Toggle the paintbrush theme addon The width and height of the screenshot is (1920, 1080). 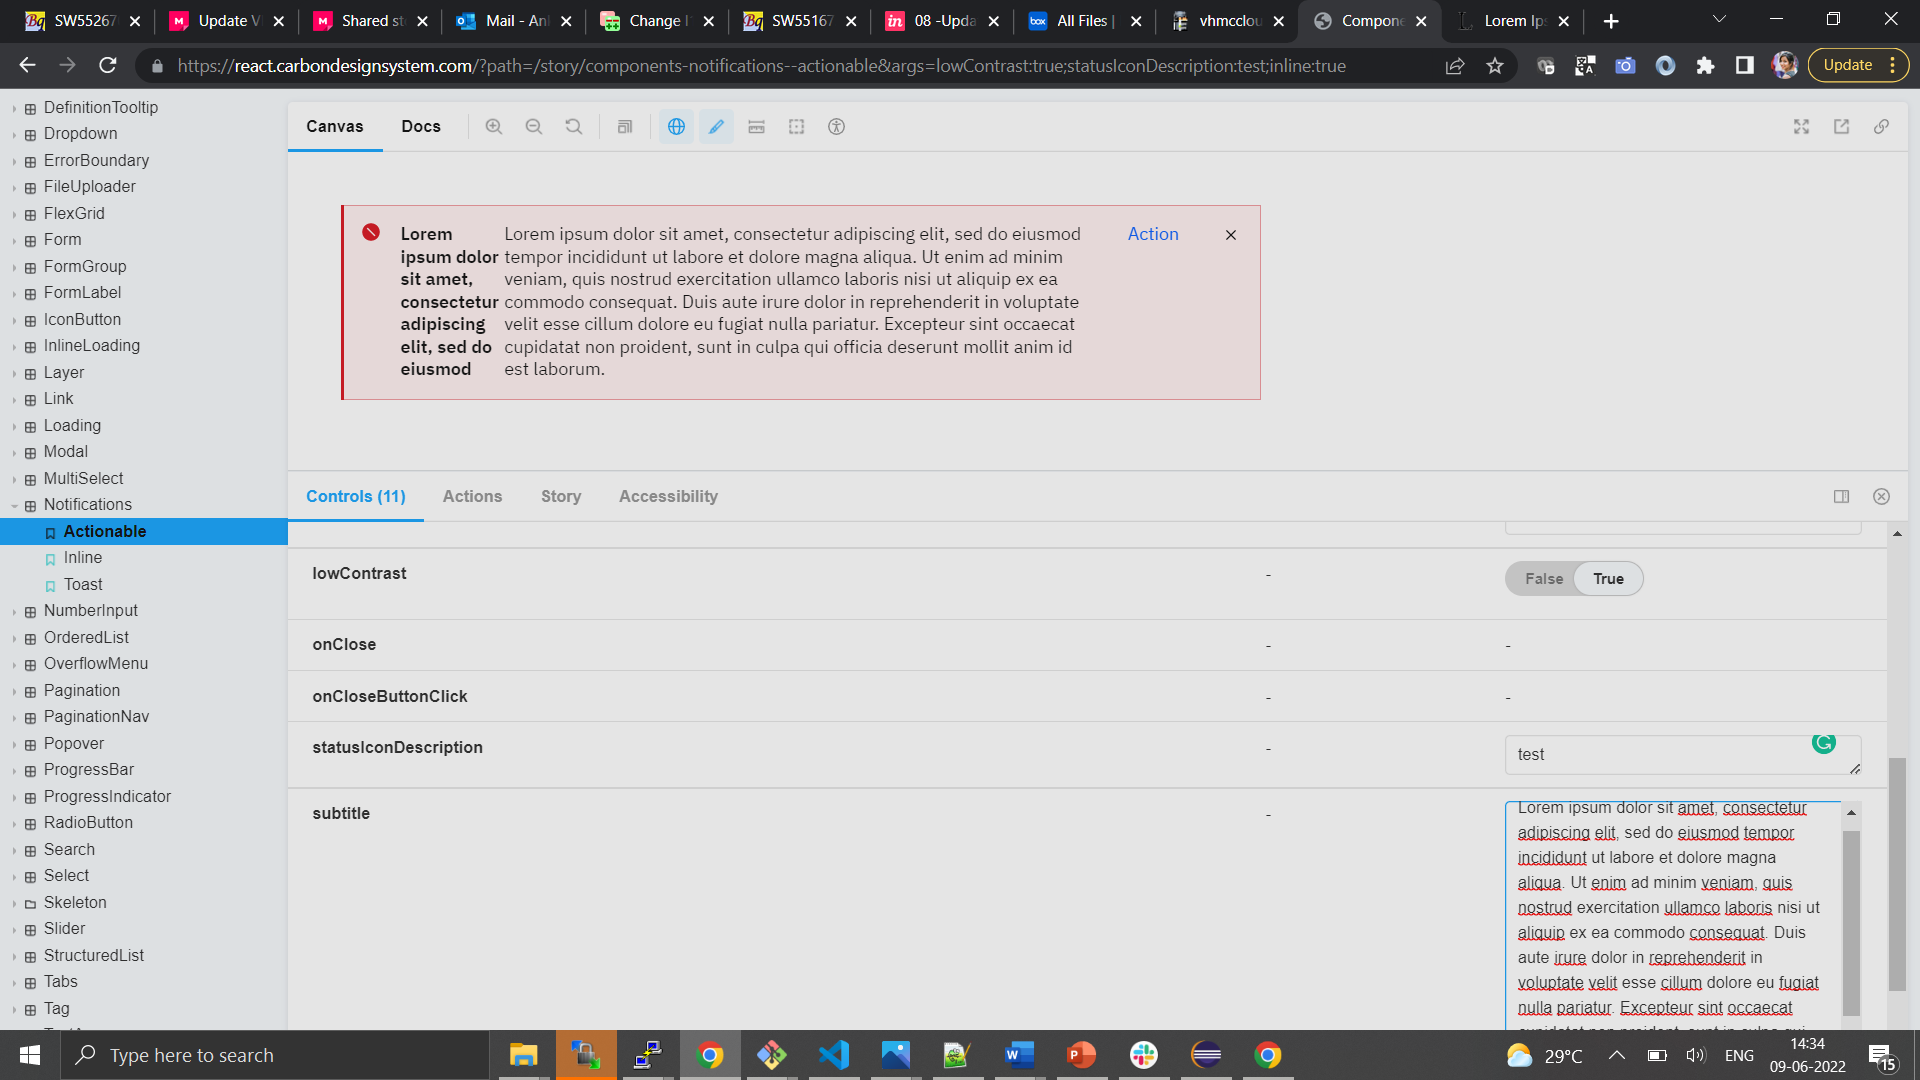coord(716,126)
